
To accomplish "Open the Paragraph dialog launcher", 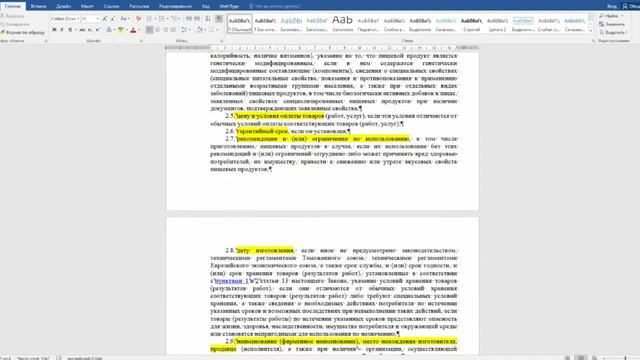I will tap(222, 41).
